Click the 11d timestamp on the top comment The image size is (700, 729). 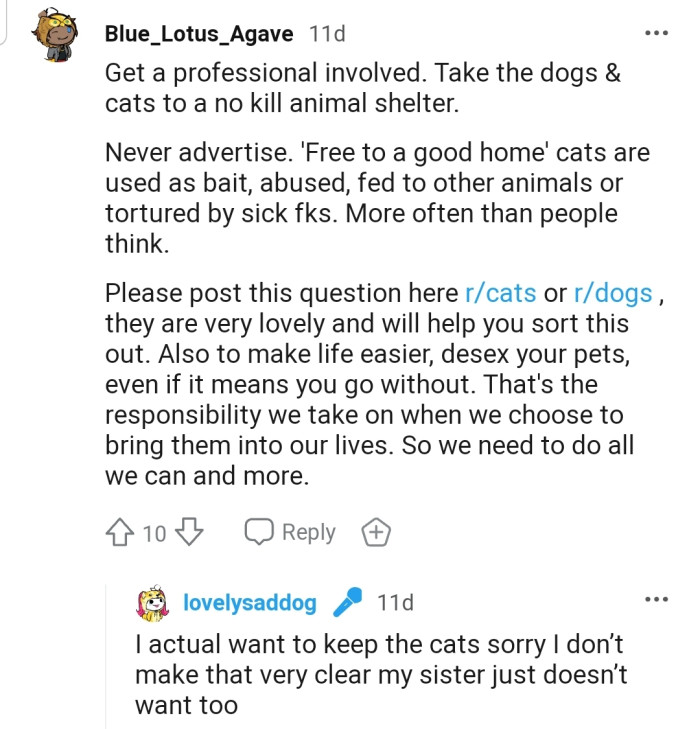(328, 34)
